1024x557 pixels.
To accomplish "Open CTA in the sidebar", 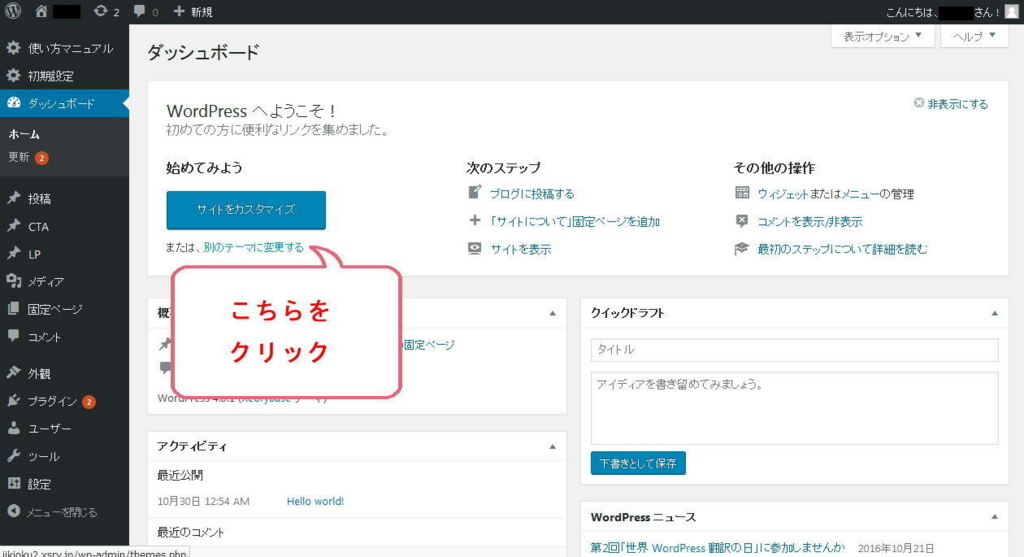I will click(64, 227).
